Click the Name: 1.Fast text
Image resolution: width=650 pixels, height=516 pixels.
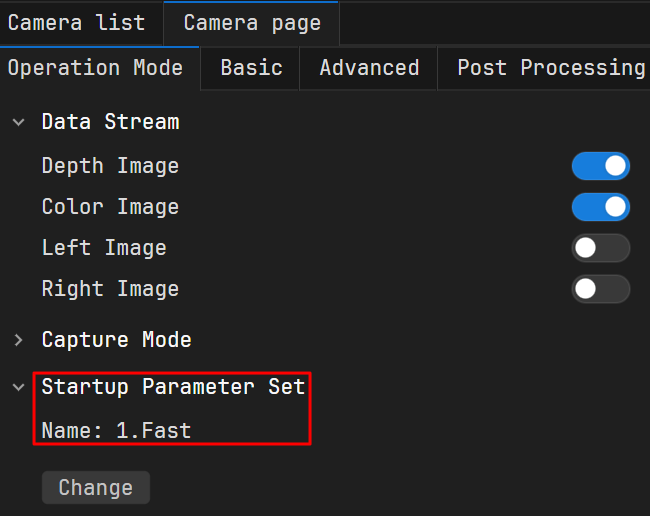(116, 431)
